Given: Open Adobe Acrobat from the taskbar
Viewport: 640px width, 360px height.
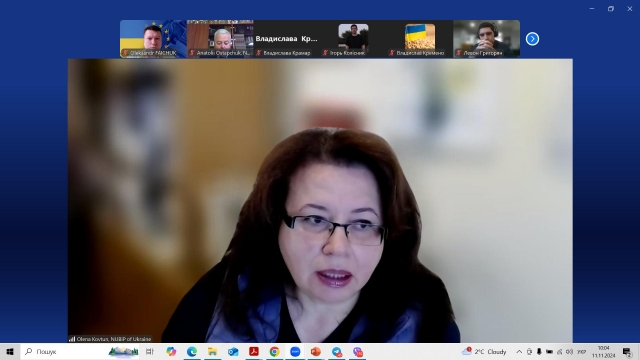Looking at the screenshot, I should click(254, 351).
